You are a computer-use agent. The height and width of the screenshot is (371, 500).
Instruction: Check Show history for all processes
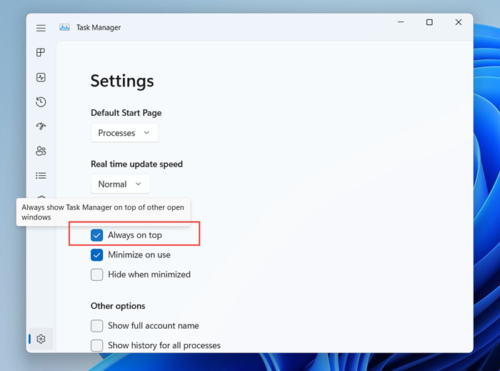pos(97,345)
